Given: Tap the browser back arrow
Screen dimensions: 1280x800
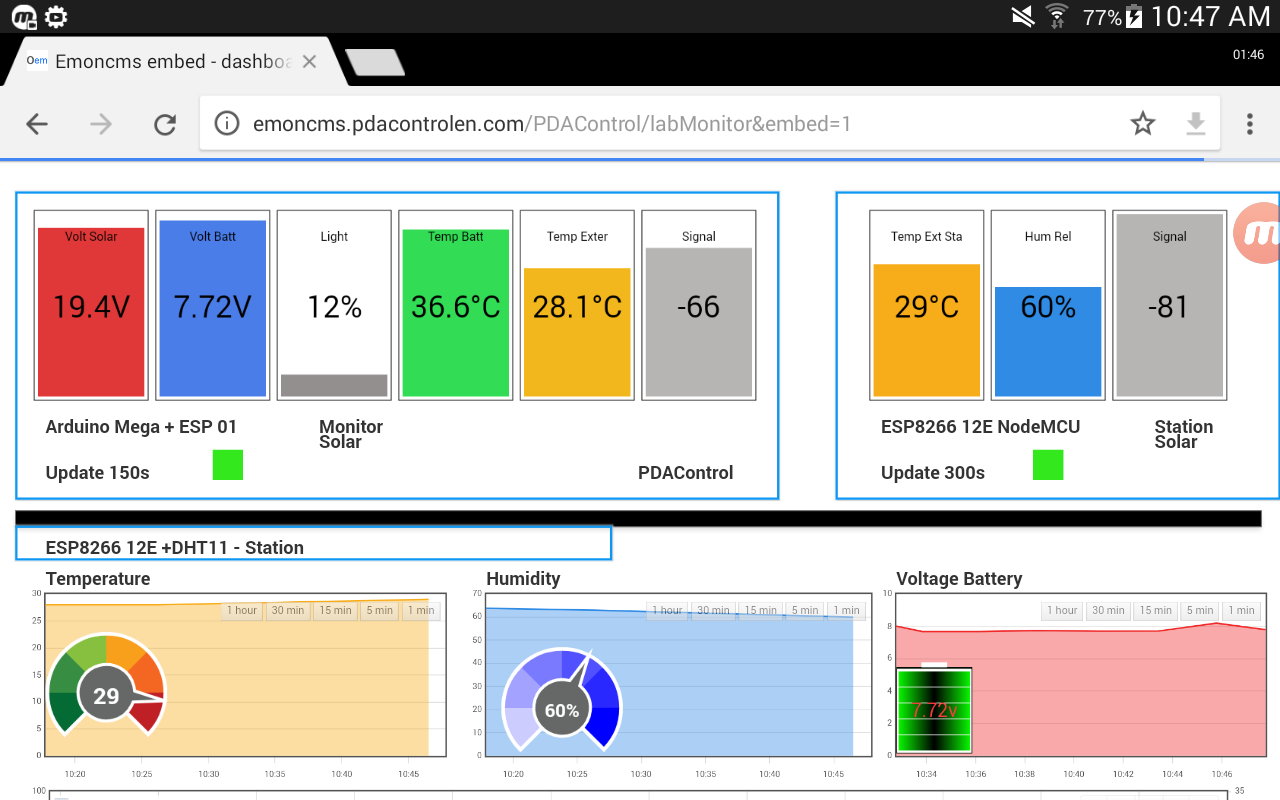Looking at the screenshot, I should (37, 124).
